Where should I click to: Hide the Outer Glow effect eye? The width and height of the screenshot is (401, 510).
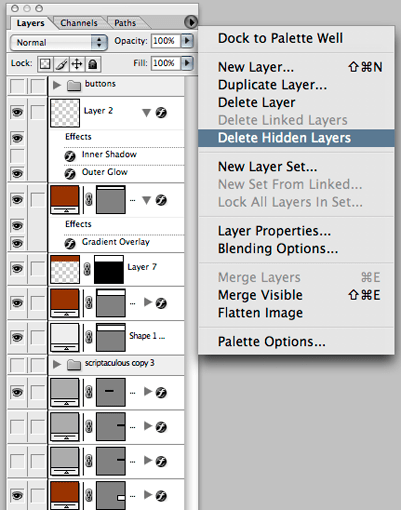pos(17,173)
